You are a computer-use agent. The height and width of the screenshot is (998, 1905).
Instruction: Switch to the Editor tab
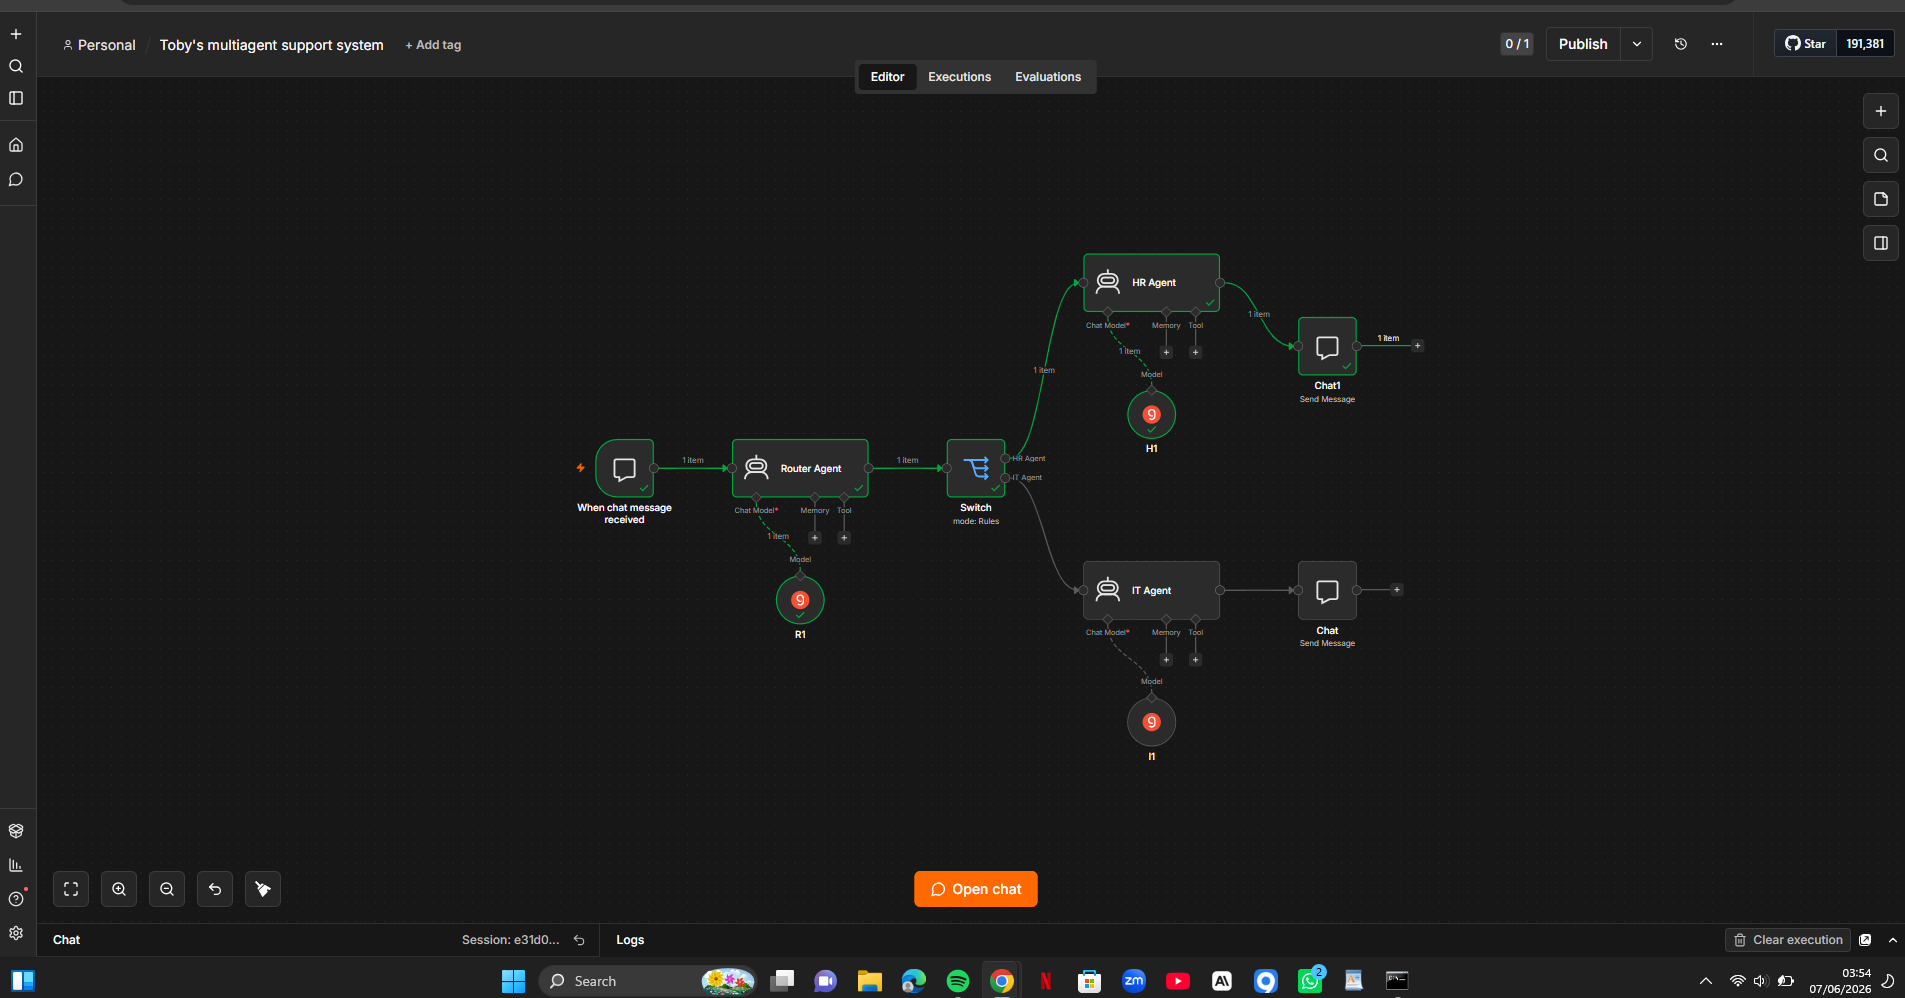coord(887,77)
